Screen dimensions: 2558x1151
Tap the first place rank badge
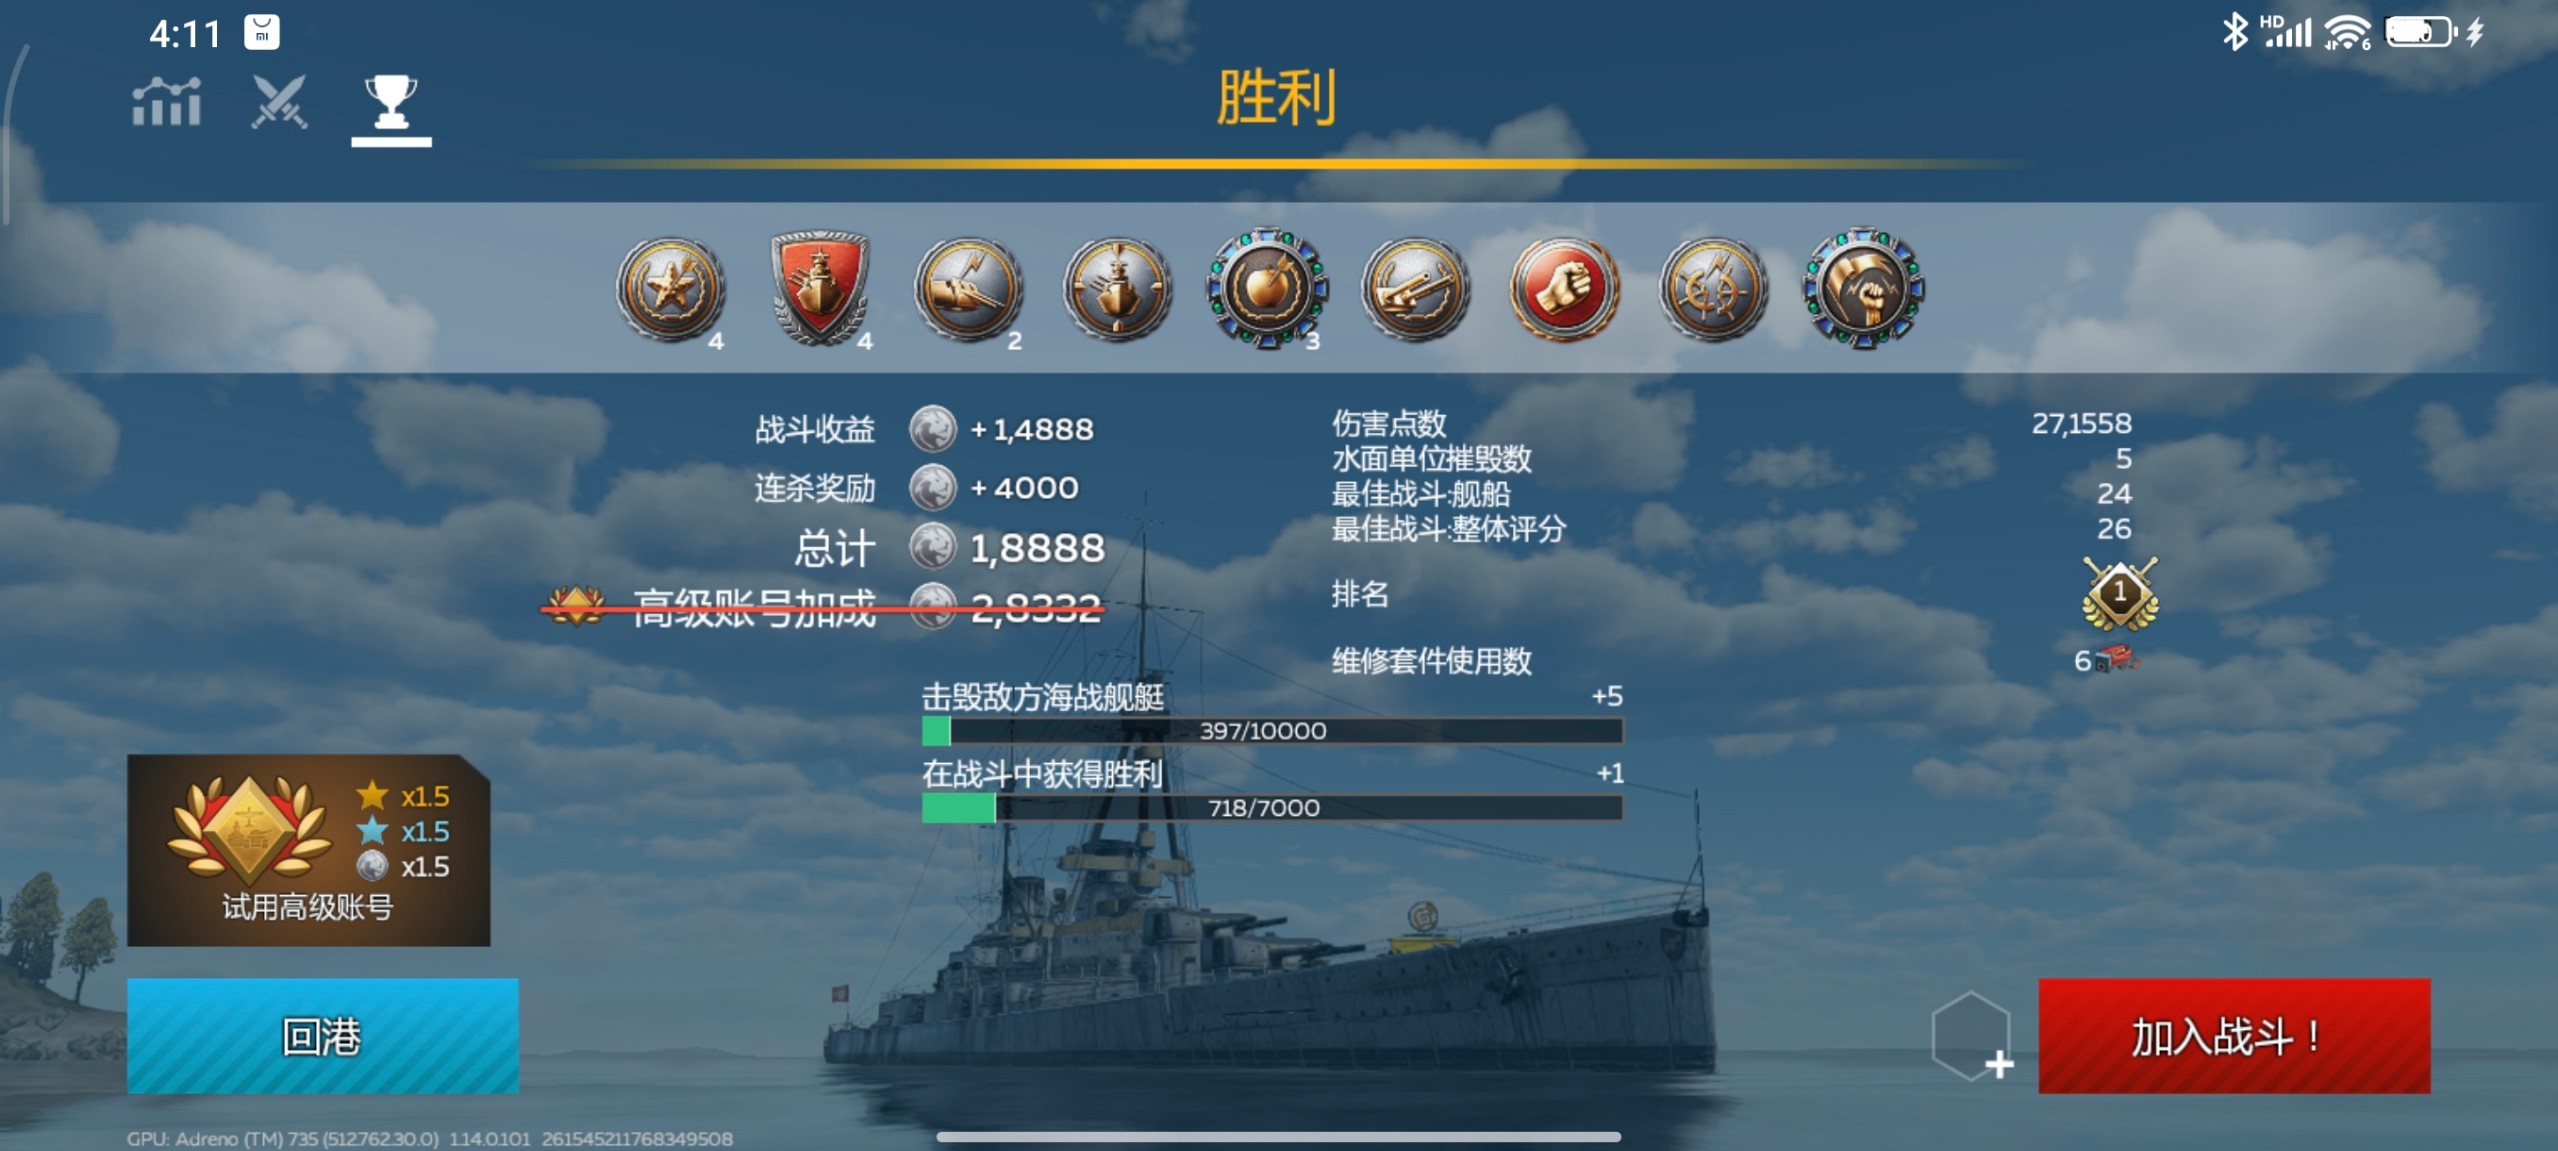tap(2120, 594)
